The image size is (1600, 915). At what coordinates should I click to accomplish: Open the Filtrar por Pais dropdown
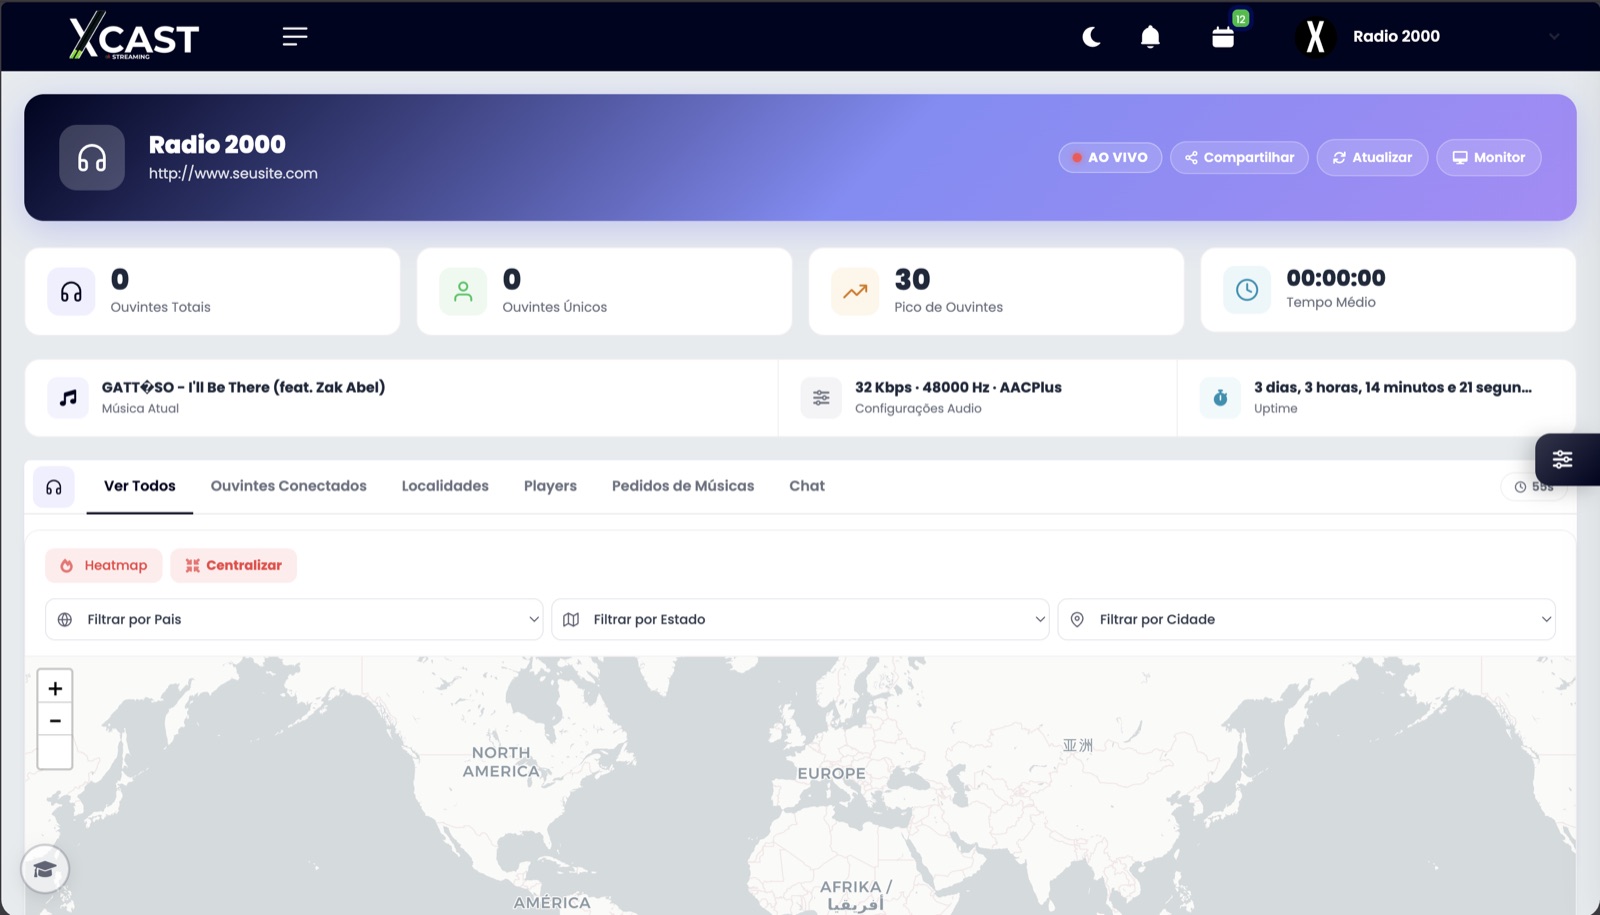coord(294,619)
